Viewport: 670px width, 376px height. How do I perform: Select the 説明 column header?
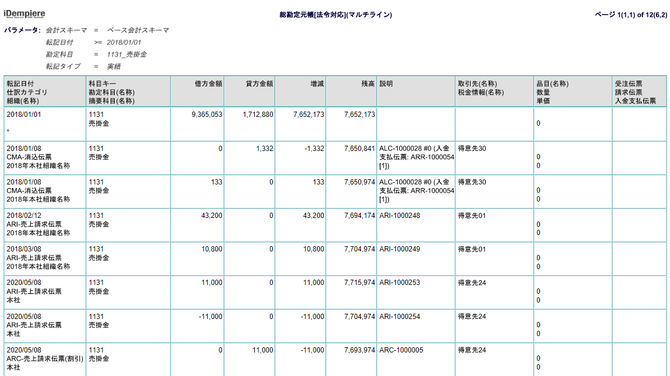tap(386, 84)
